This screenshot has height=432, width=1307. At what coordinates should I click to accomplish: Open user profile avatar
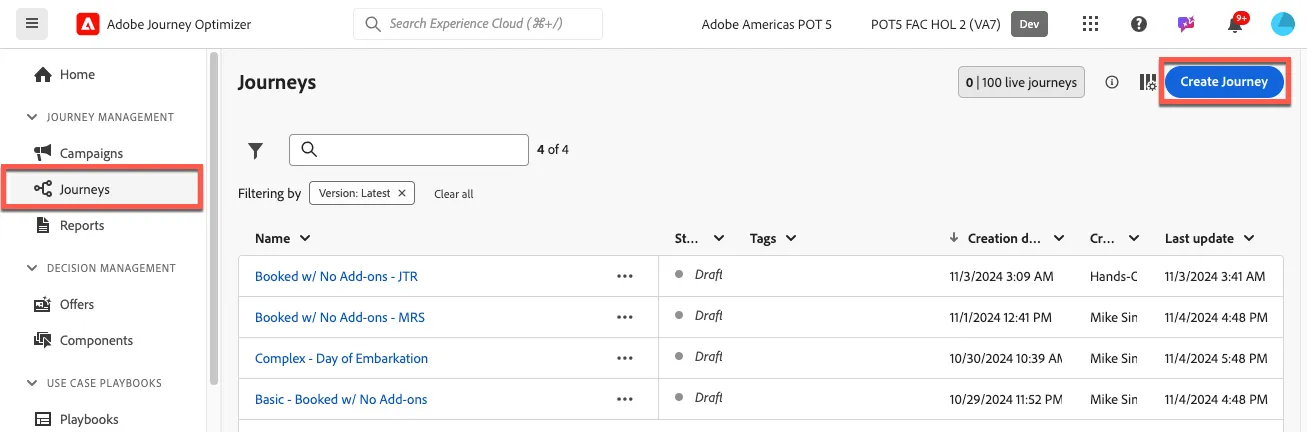(1283, 24)
